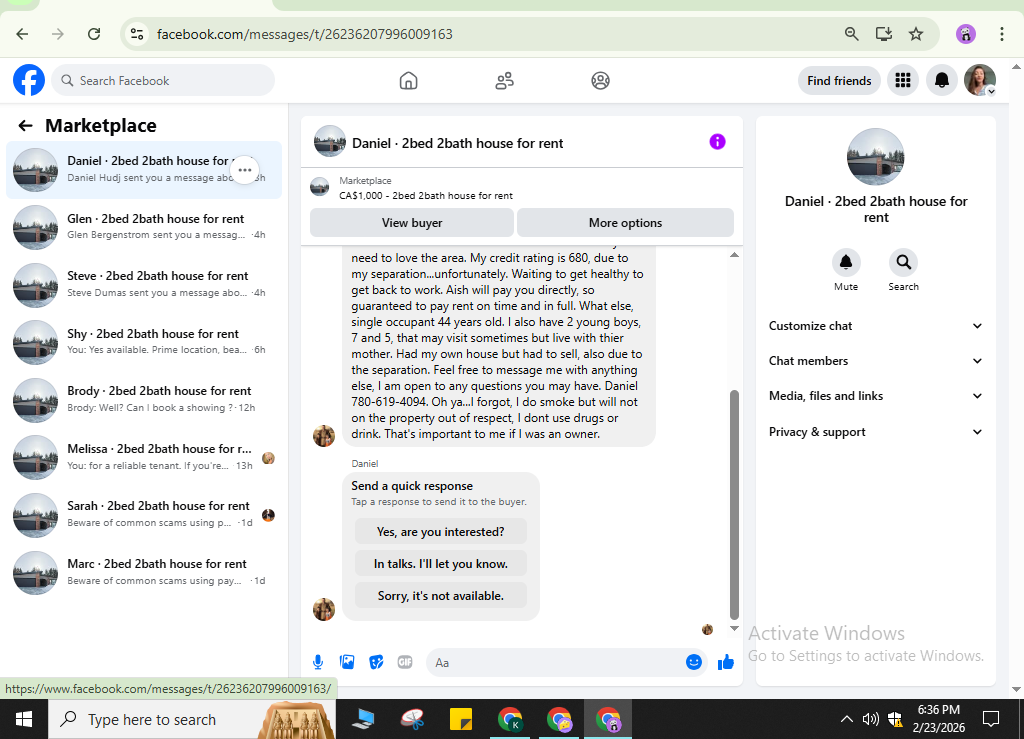Open the Friends icon in top navigation
Screen dimensions: 1024x739
point(504,81)
